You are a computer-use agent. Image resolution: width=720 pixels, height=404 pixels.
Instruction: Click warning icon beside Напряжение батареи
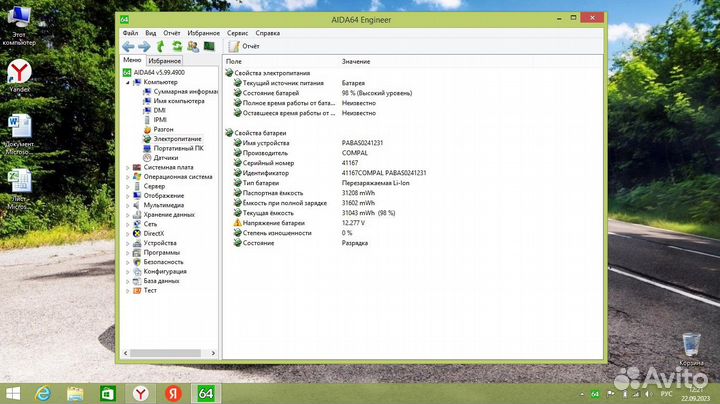pos(237,223)
